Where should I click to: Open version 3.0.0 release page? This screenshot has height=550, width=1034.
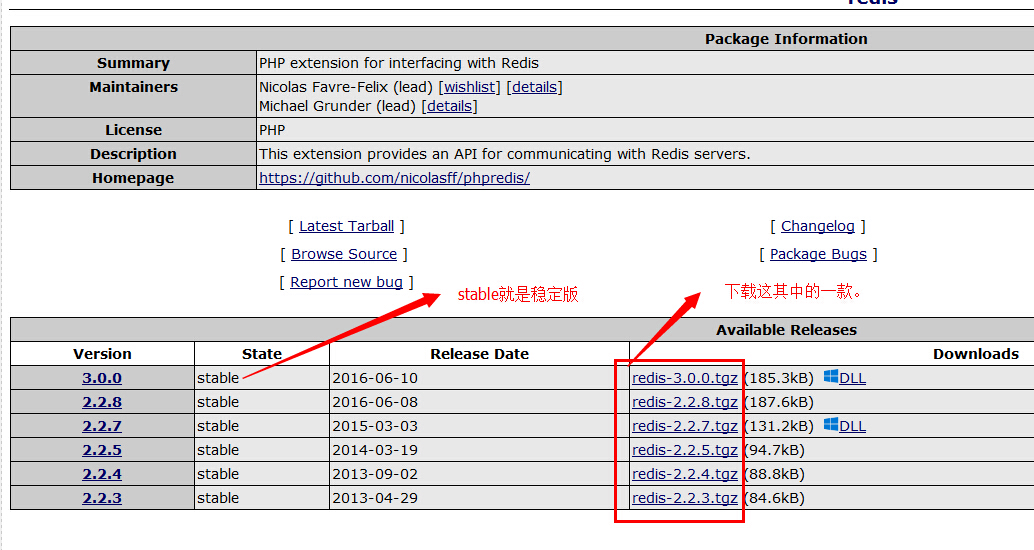coord(102,378)
